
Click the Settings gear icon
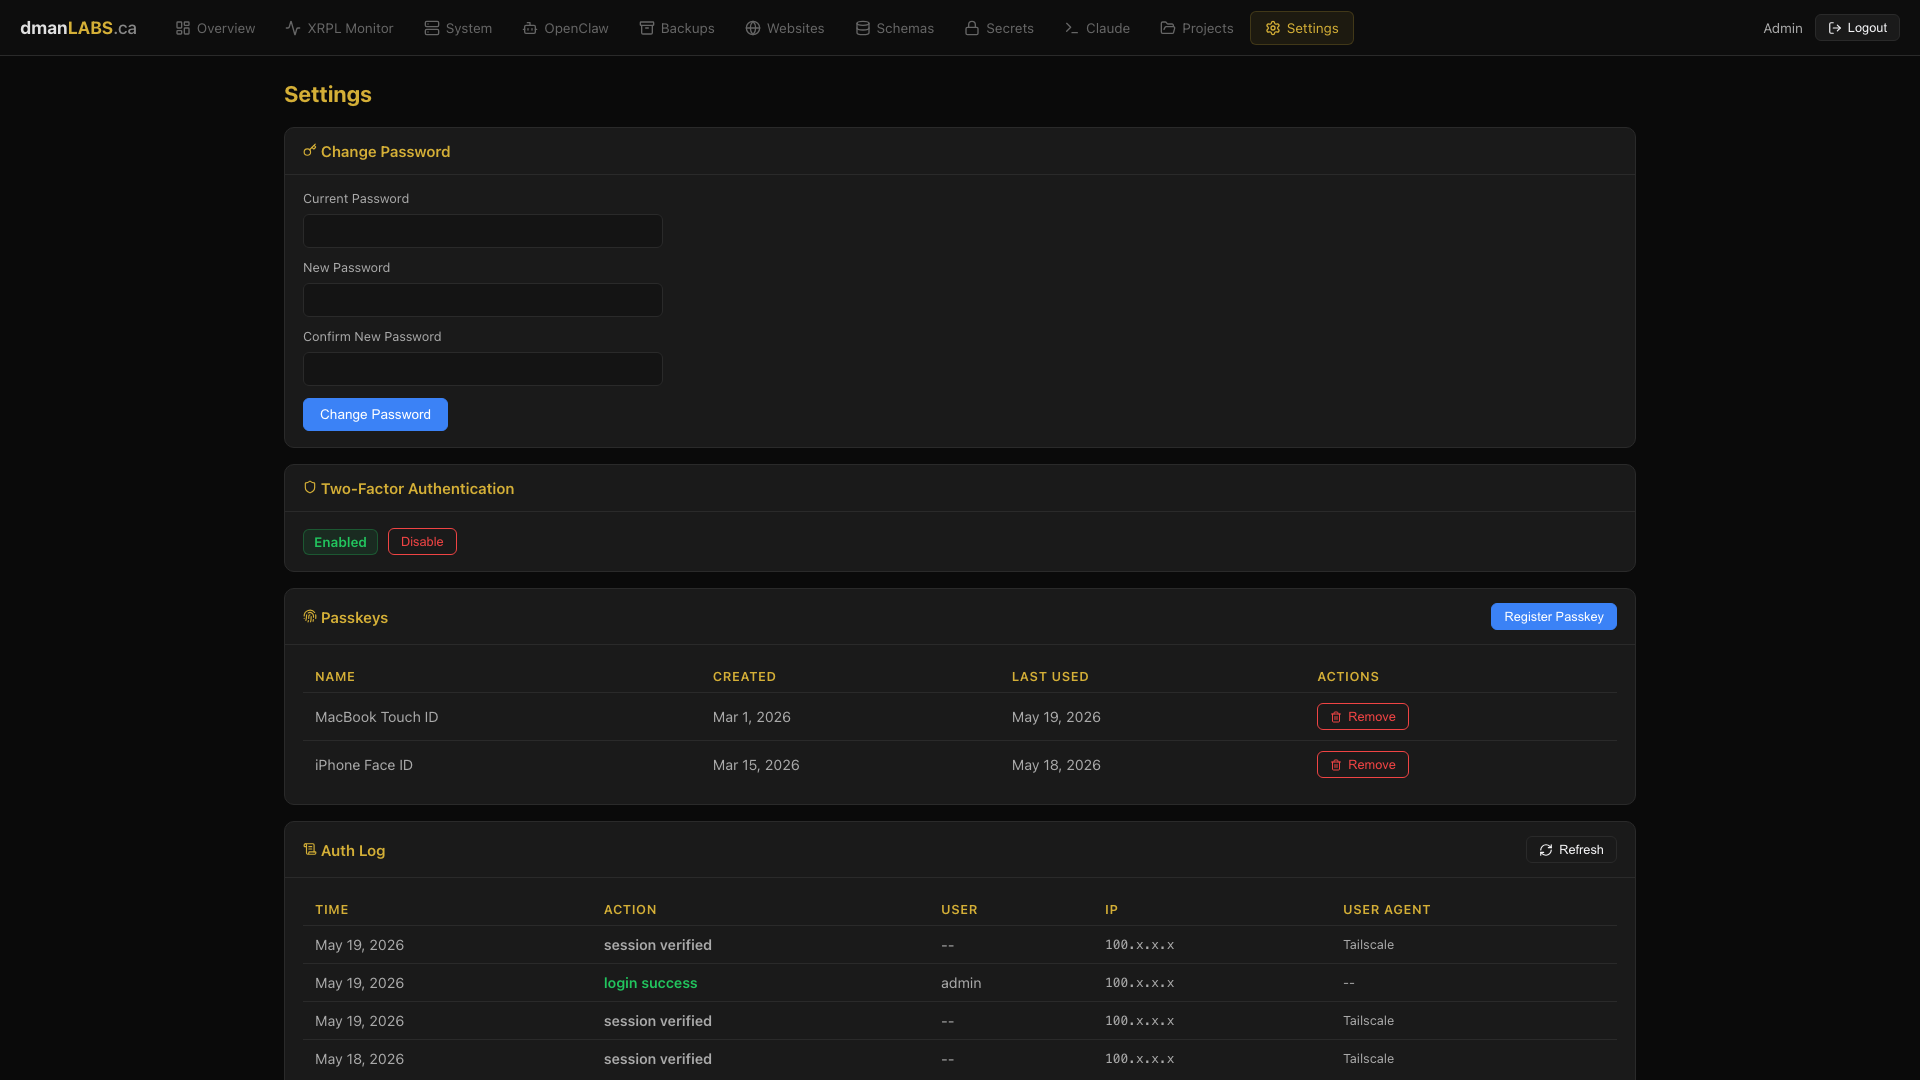tap(1272, 28)
